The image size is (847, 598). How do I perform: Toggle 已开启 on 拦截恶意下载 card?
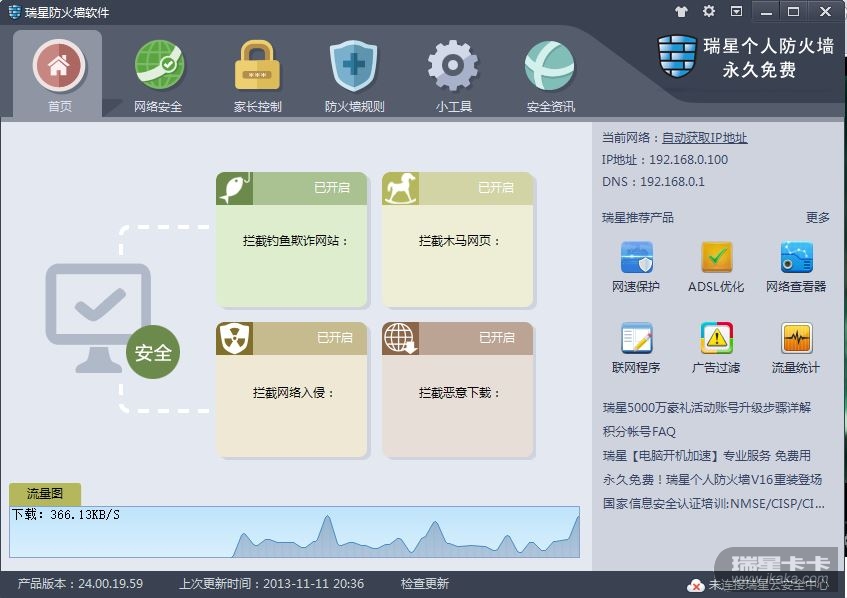(x=497, y=338)
